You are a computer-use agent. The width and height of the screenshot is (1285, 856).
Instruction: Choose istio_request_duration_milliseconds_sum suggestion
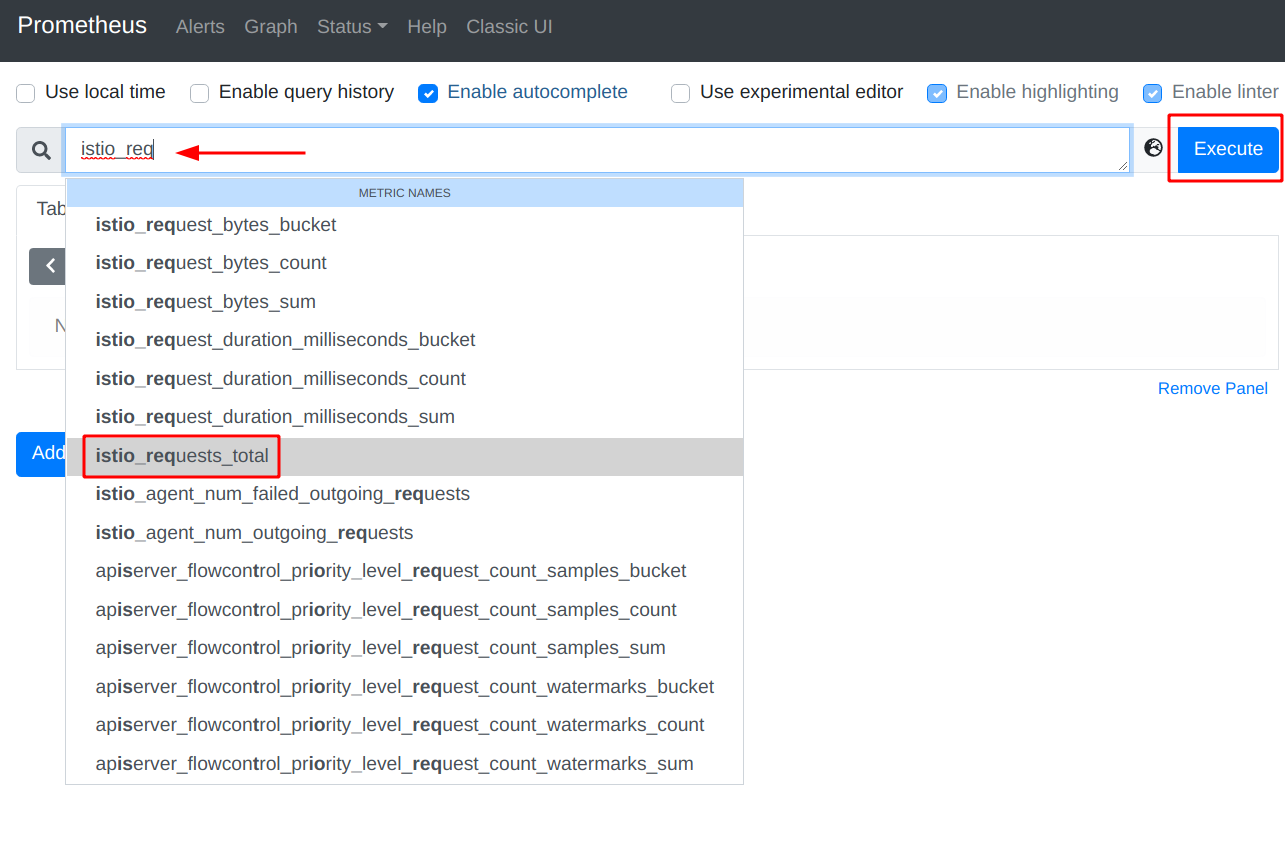pyautogui.click(x=404, y=417)
